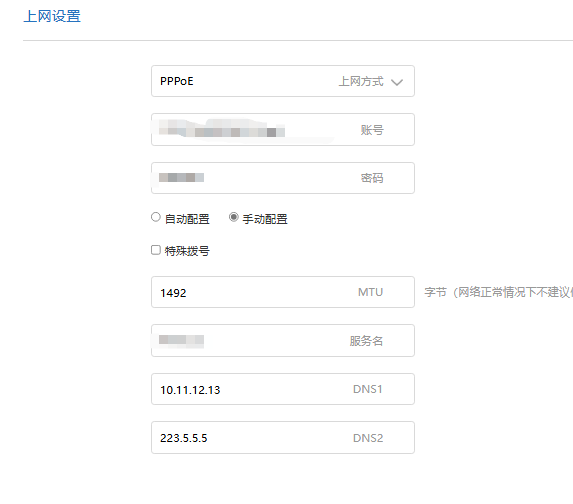Select the 自动配置 radio button
This screenshot has width=573, height=504.
tap(156, 217)
